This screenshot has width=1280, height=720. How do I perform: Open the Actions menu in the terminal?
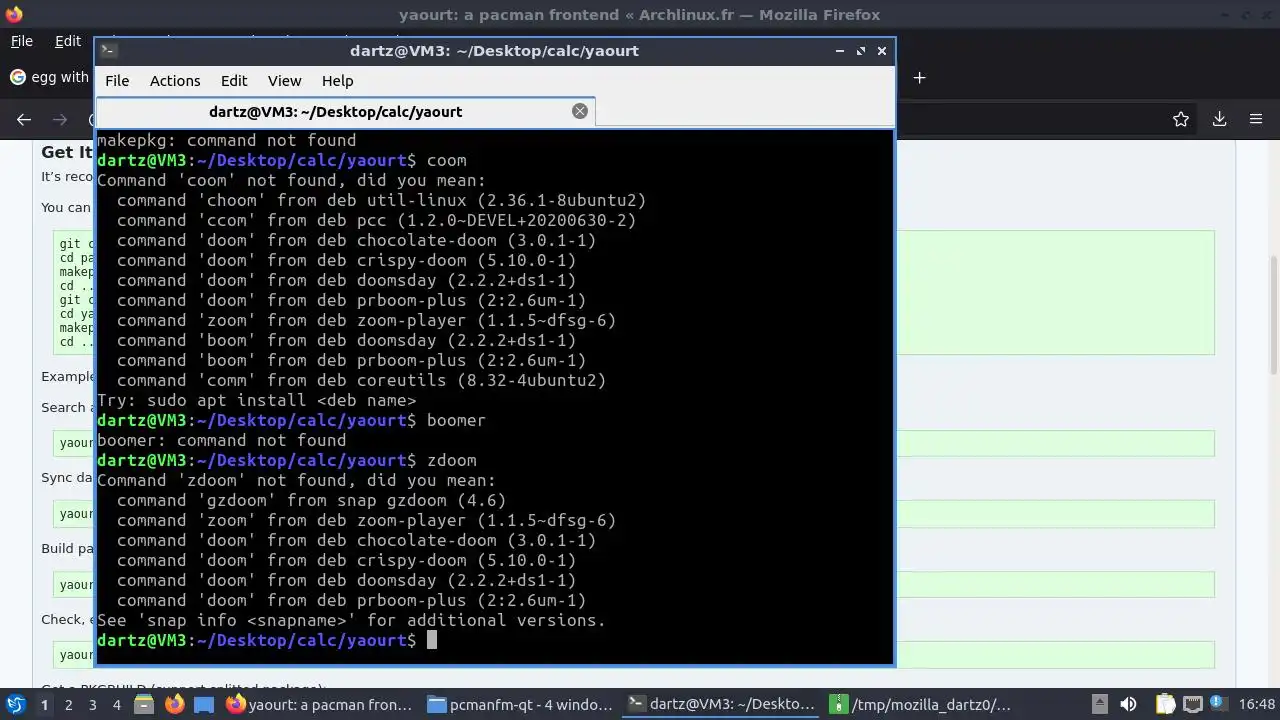pos(175,81)
